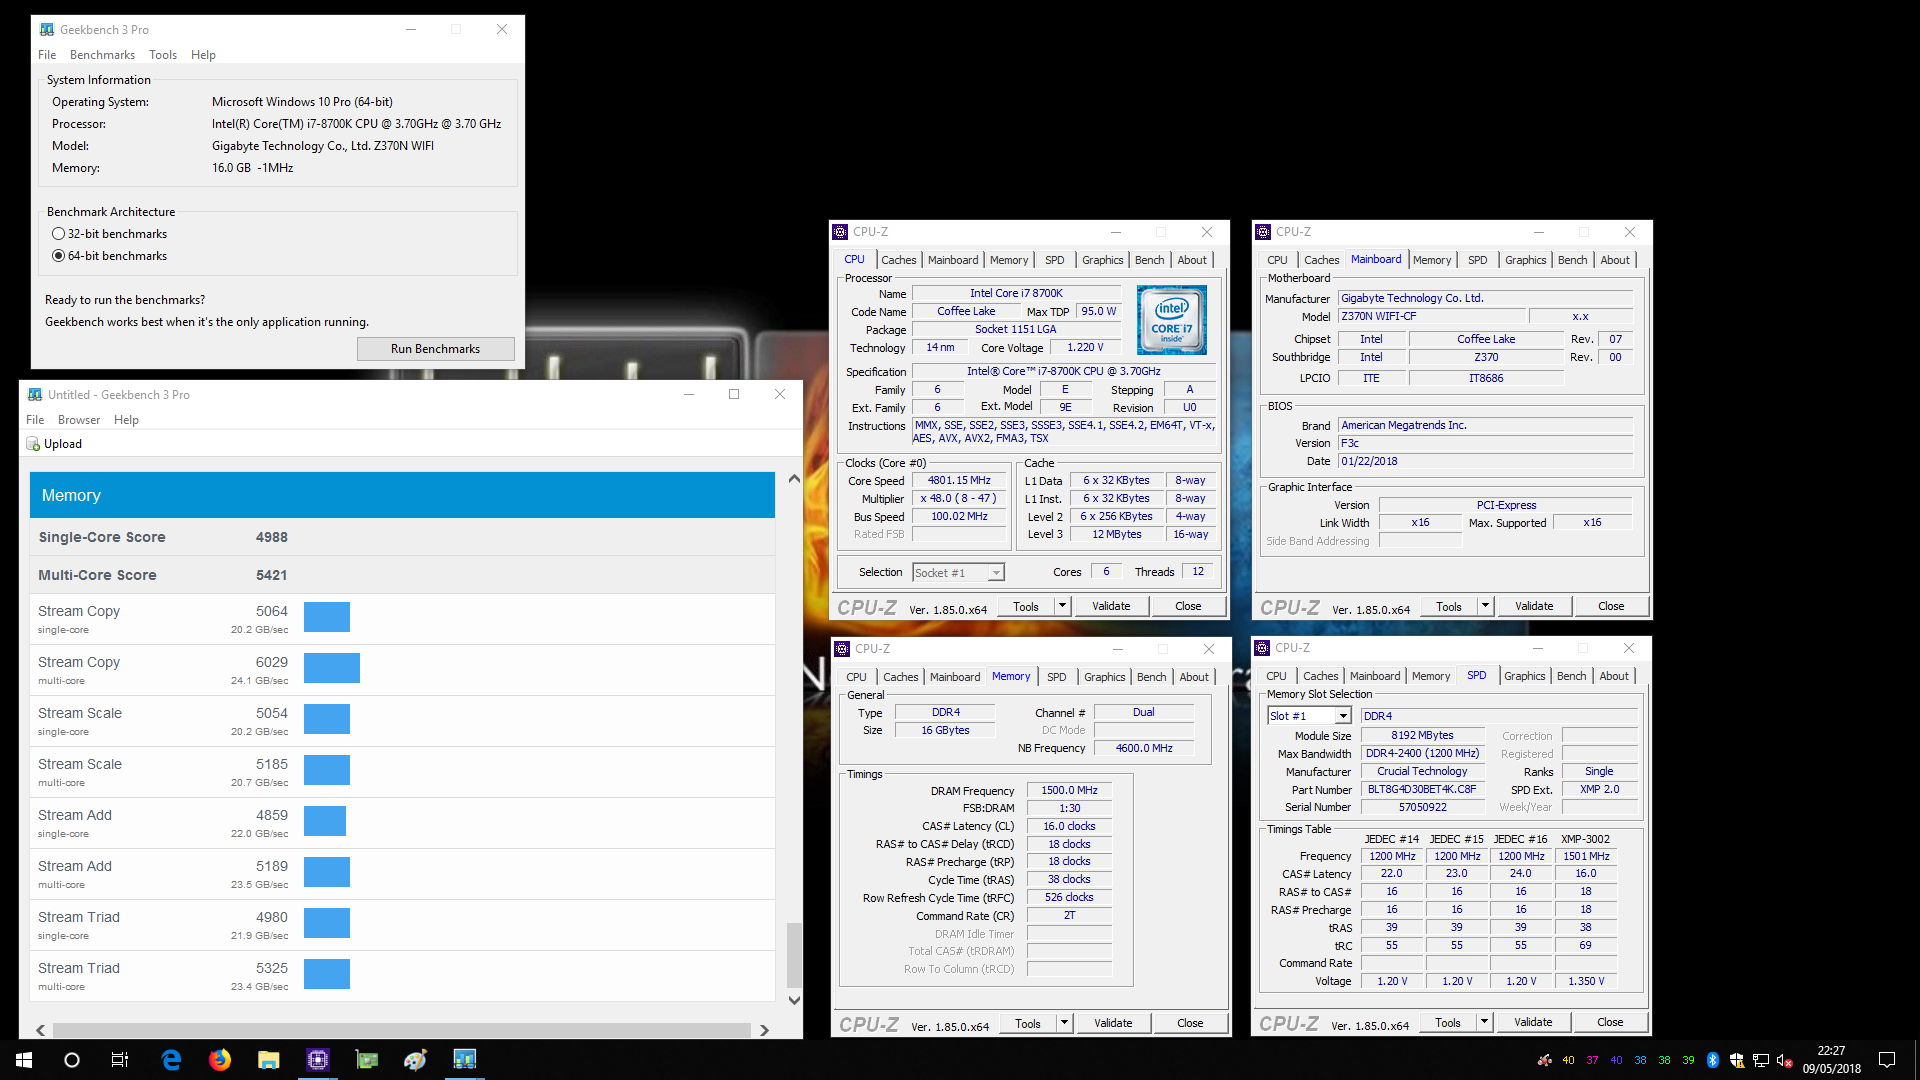Click the Multi-Core Score row in Geekbench
1920x1080 pixels.
[x=402, y=575]
